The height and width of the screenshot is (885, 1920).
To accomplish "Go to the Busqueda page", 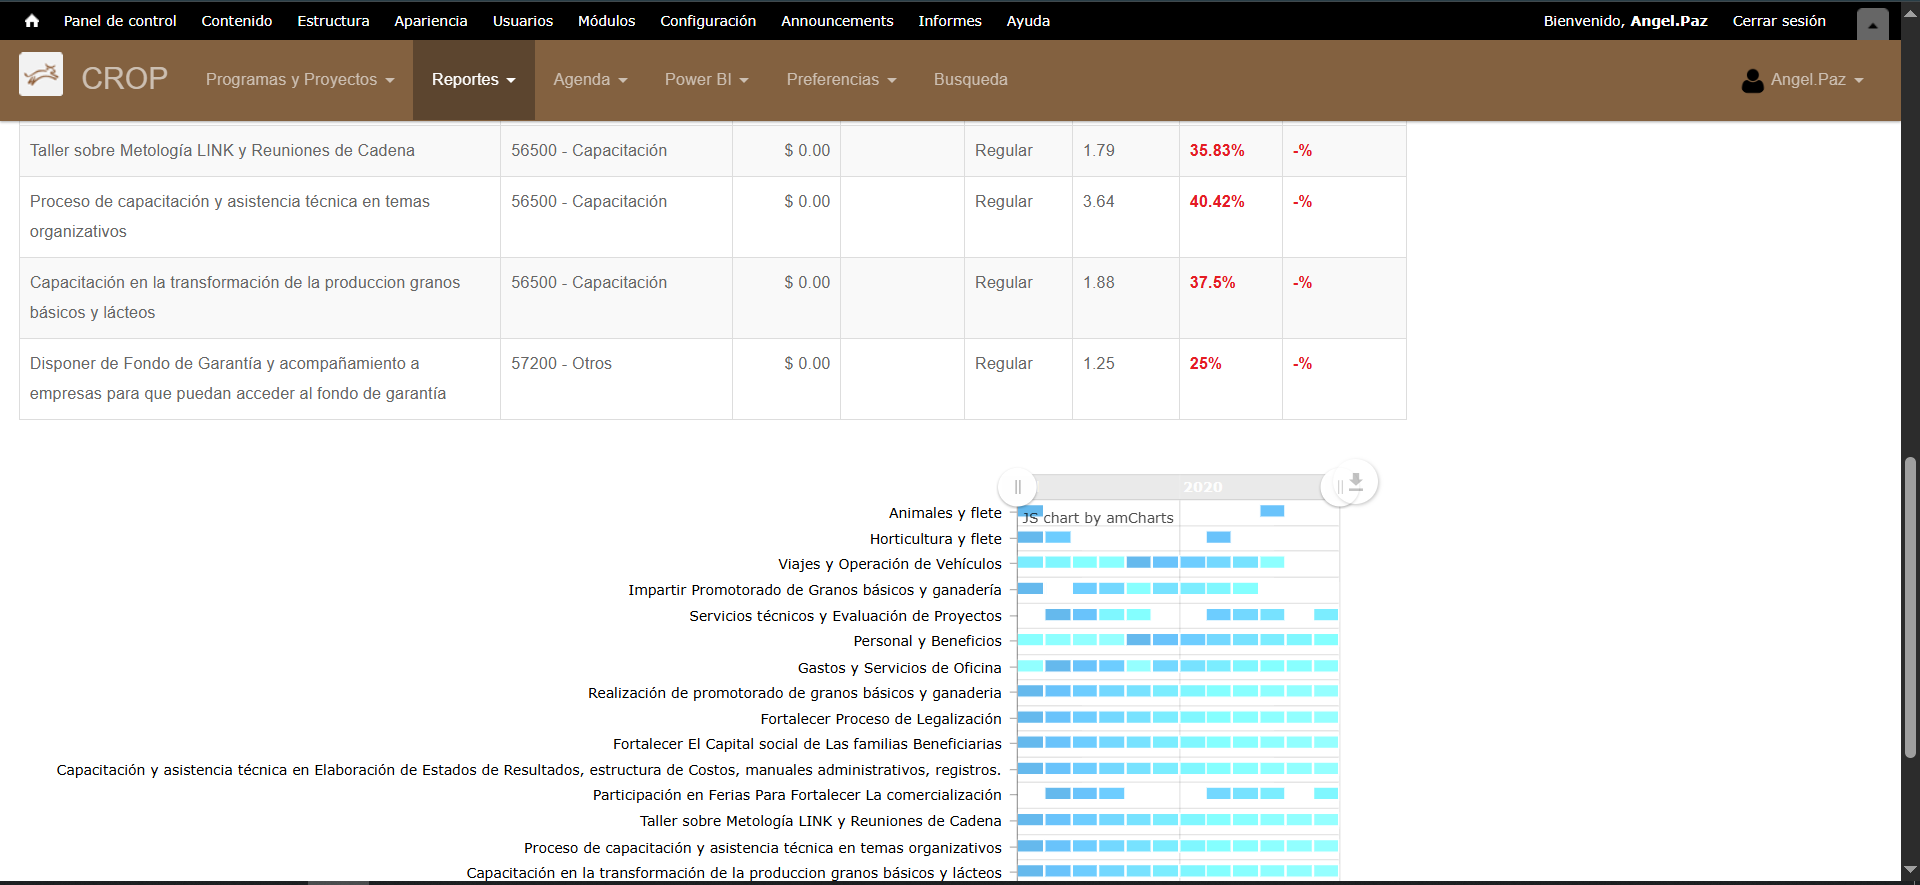I will pyautogui.click(x=970, y=80).
